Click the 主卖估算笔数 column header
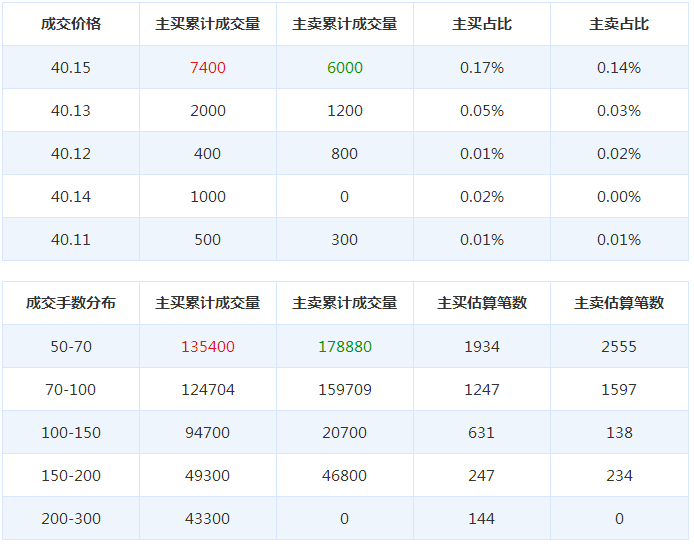Viewport: 694px width, 544px height. coord(619,303)
